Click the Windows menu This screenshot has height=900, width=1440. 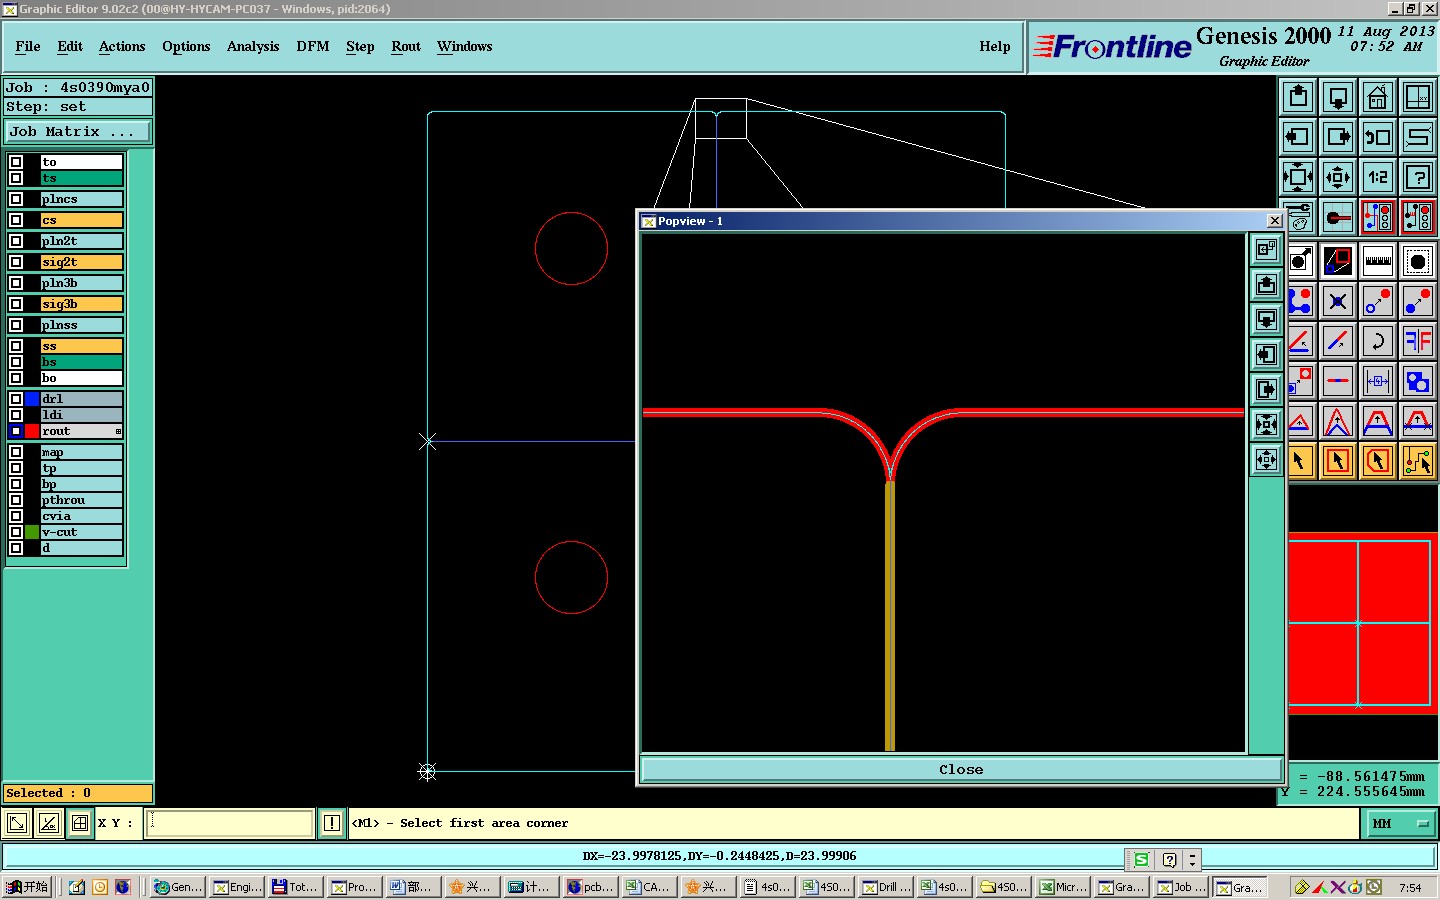[465, 46]
